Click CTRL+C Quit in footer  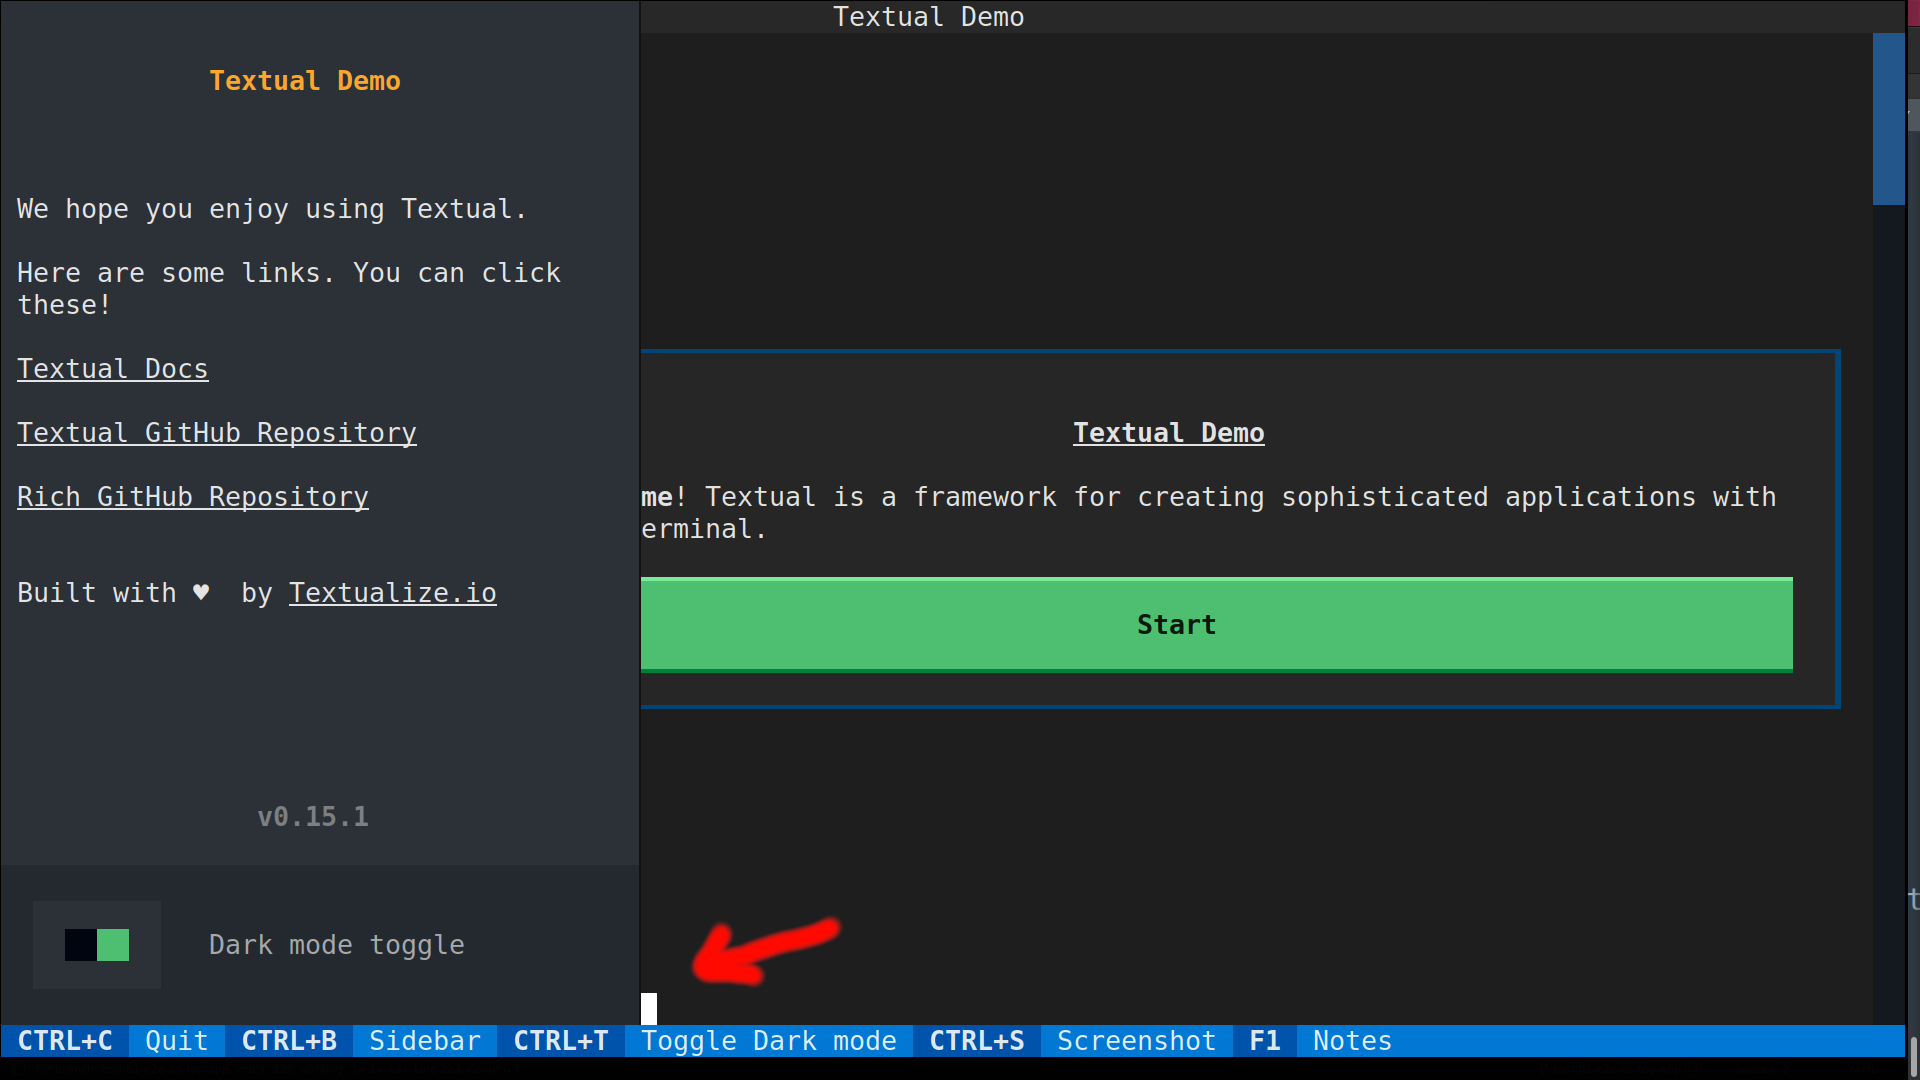113,1041
